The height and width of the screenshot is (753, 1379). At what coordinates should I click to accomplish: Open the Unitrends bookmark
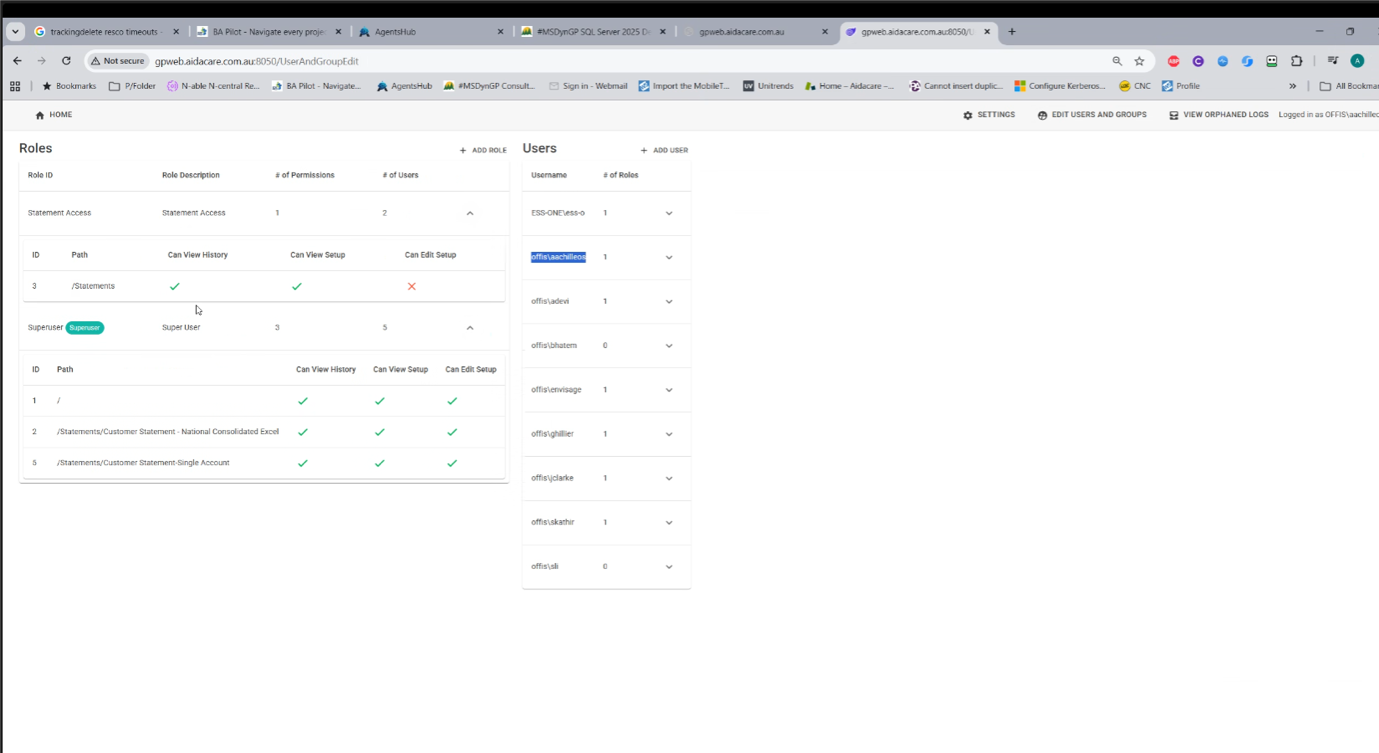pos(768,86)
